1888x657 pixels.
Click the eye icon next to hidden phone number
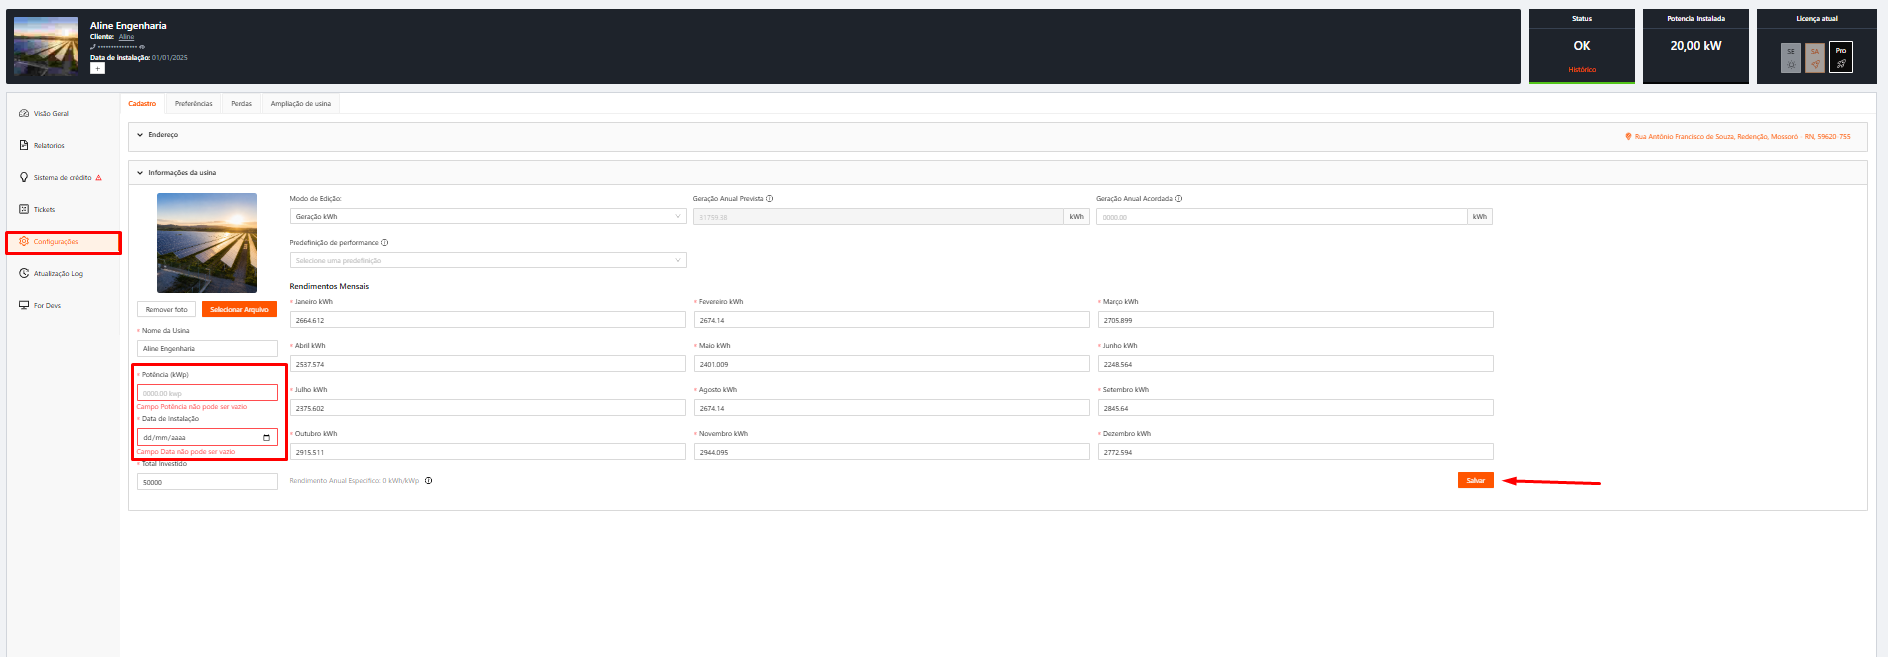[142, 47]
